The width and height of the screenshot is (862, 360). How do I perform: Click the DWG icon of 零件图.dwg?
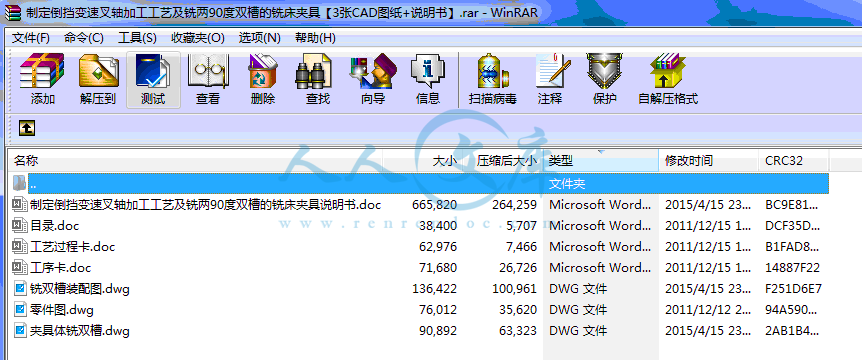(x=20, y=309)
